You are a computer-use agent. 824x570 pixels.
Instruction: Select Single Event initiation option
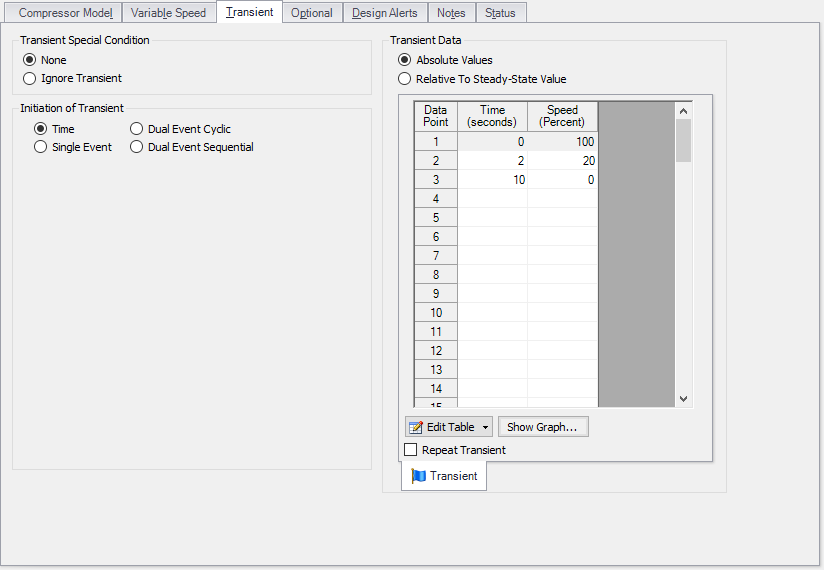pyautogui.click(x=41, y=147)
